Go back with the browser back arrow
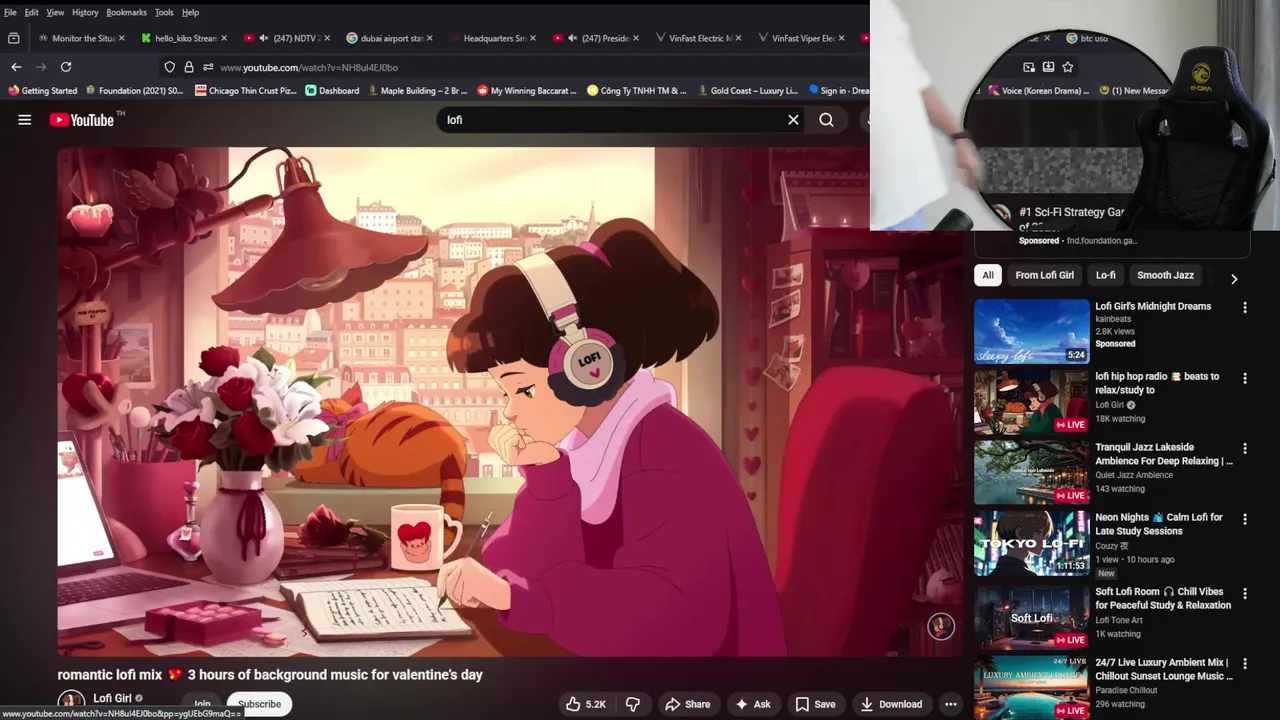Viewport: 1280px width, 720px height. tap(16, 67)
